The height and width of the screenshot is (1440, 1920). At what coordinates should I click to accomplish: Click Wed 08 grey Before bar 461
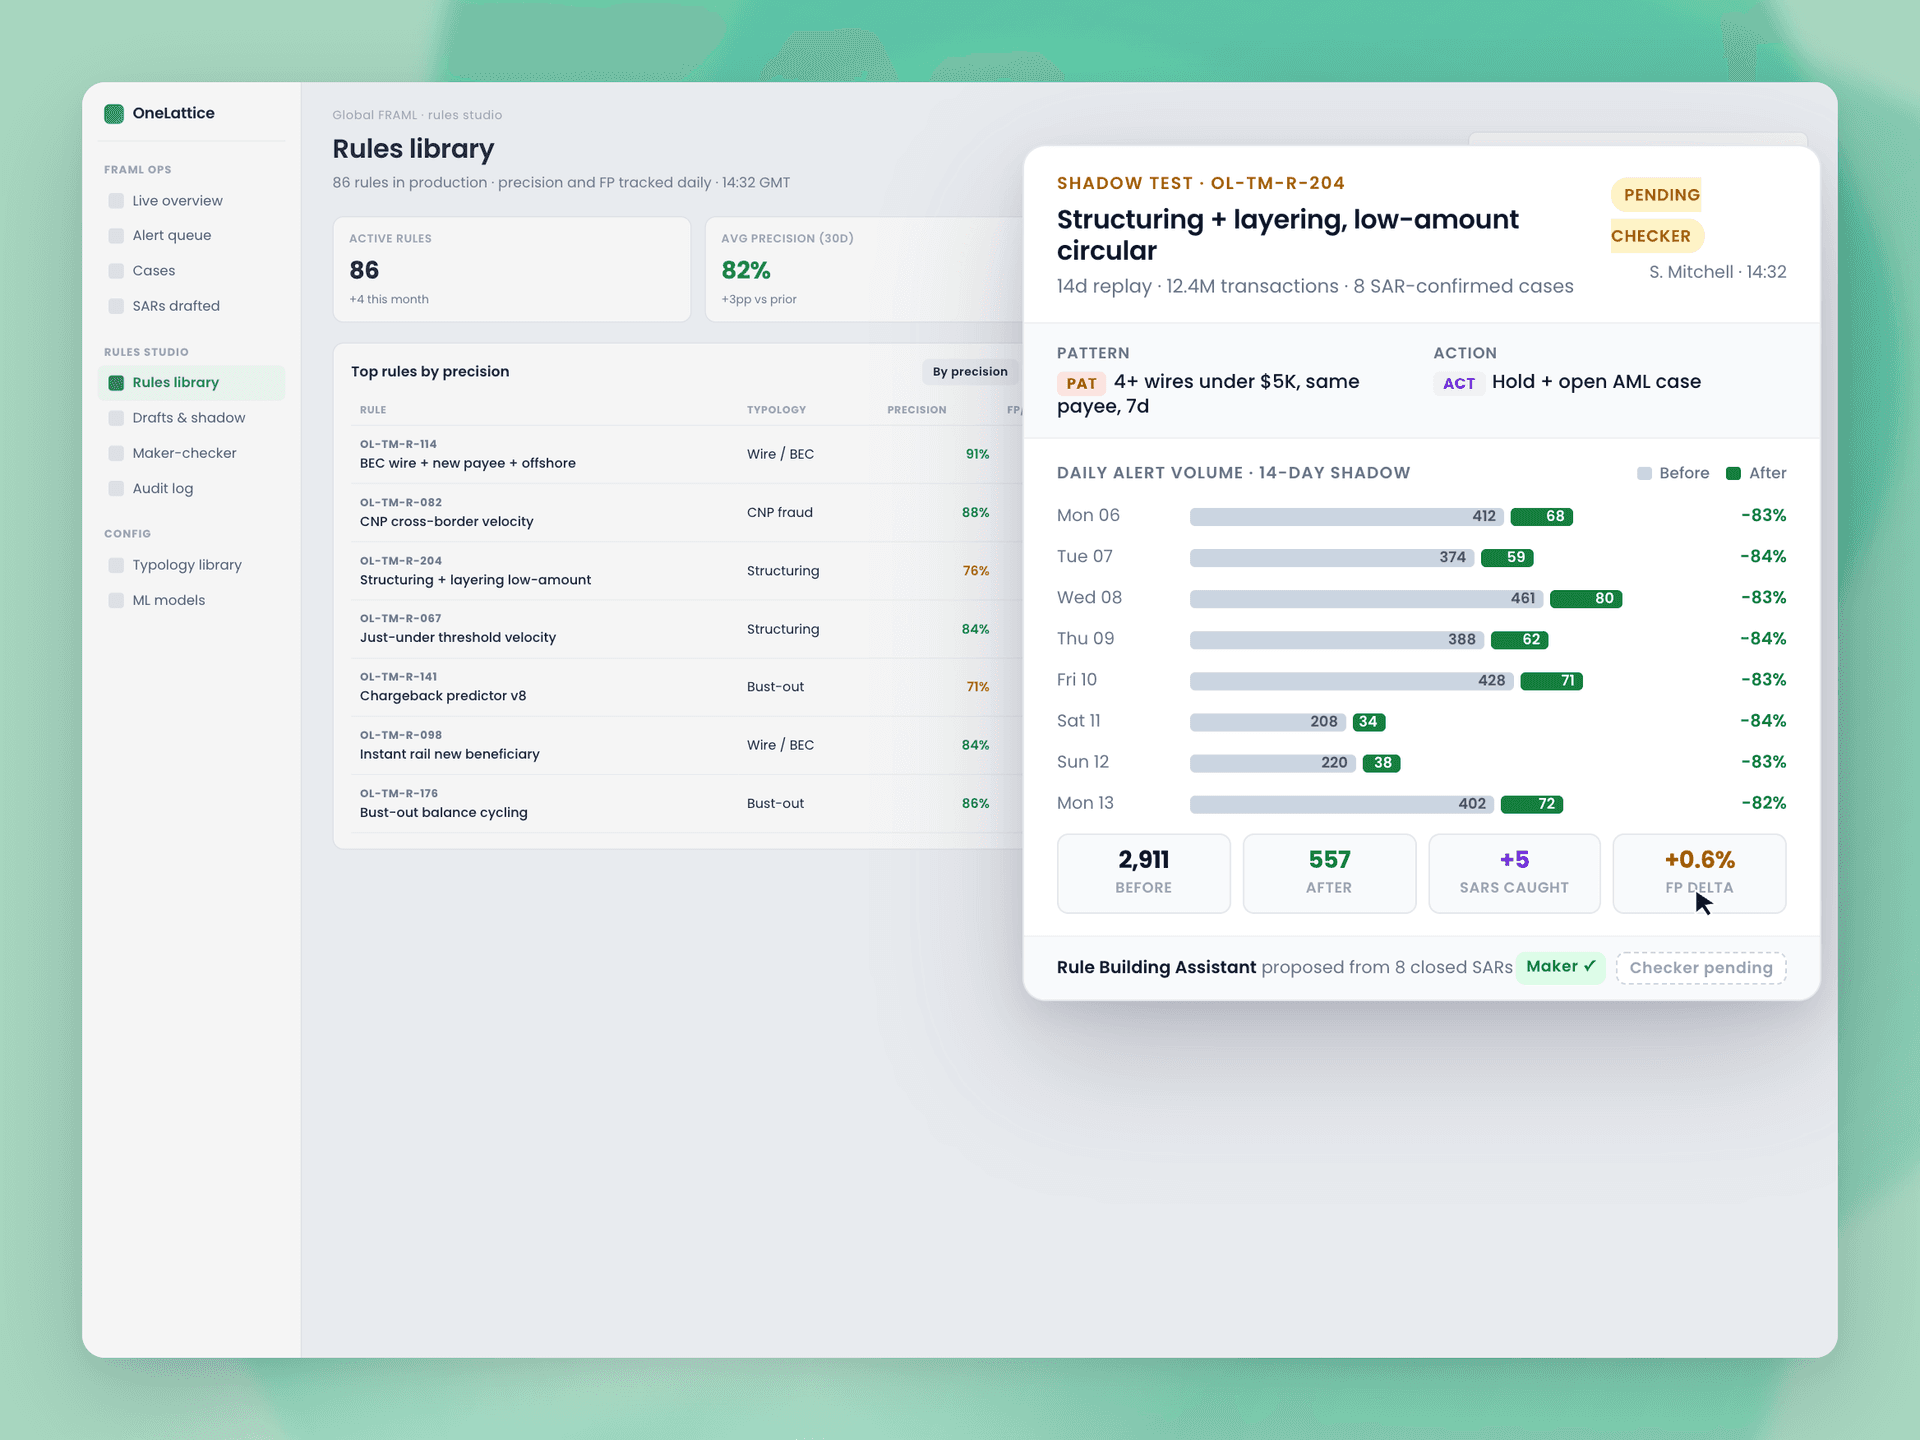[x=1366, y=599]
